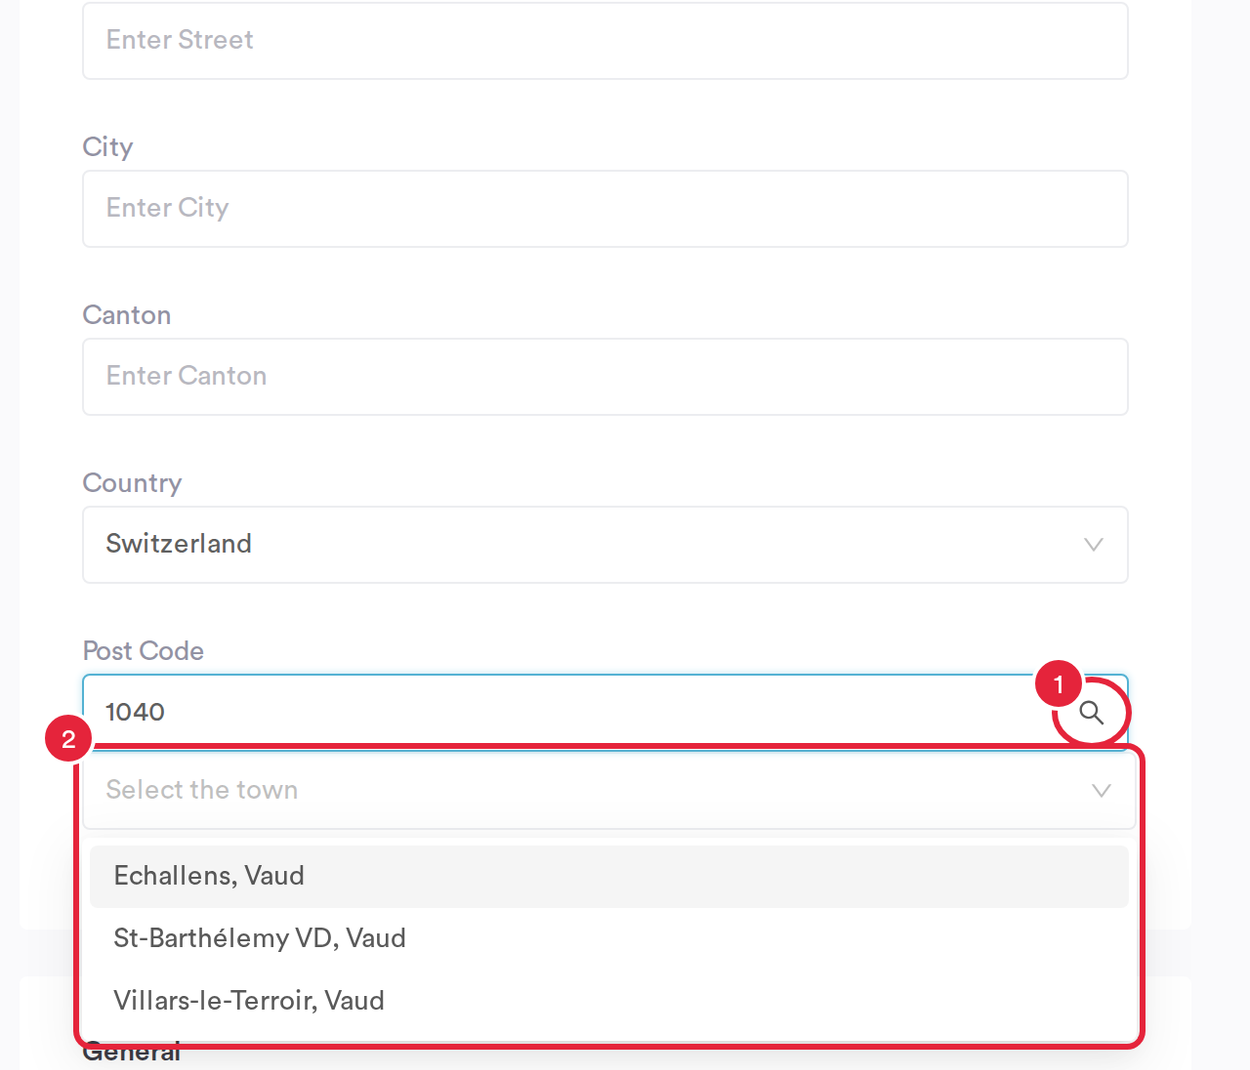Click the Enter Canton input field

(x=605, y=377)
